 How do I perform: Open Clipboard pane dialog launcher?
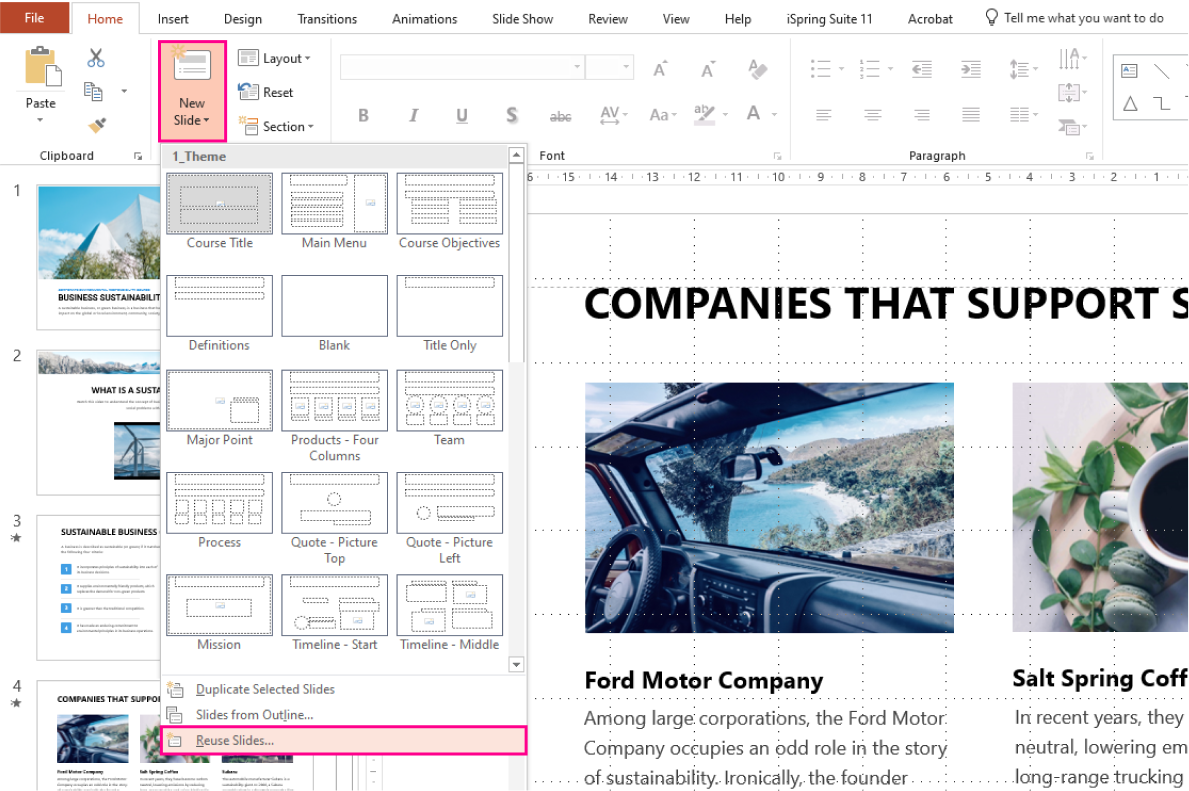coord(138,156)
